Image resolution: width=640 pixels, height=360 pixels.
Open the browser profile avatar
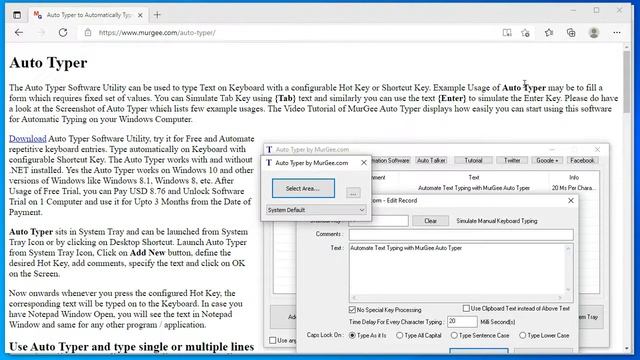tap(594, 33)
